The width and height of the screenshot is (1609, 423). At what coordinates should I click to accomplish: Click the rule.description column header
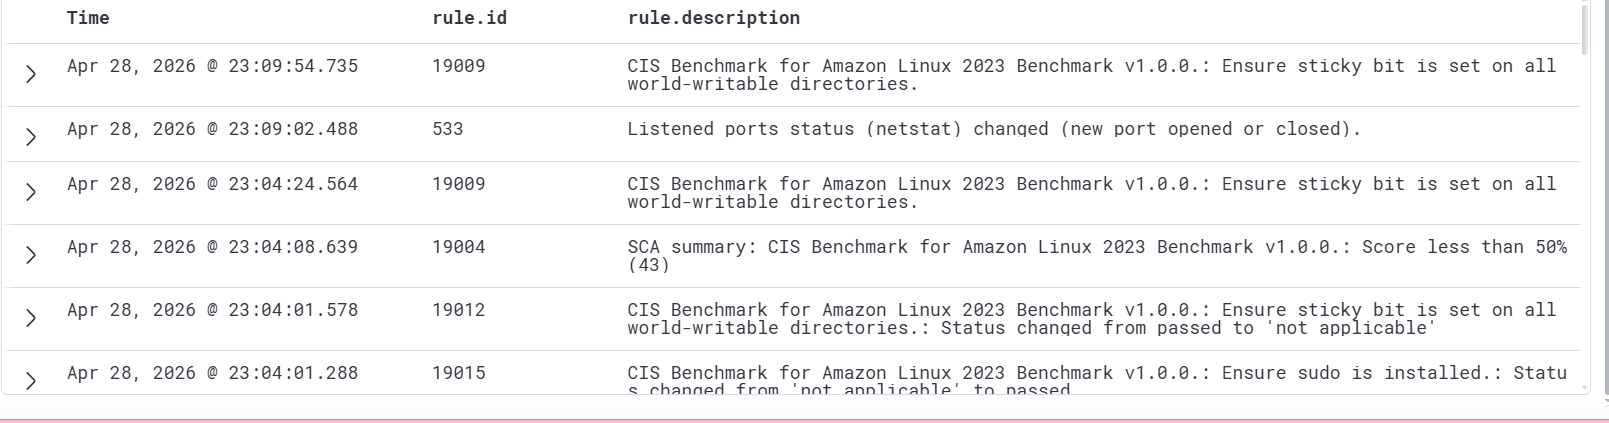tap(714, 18)
